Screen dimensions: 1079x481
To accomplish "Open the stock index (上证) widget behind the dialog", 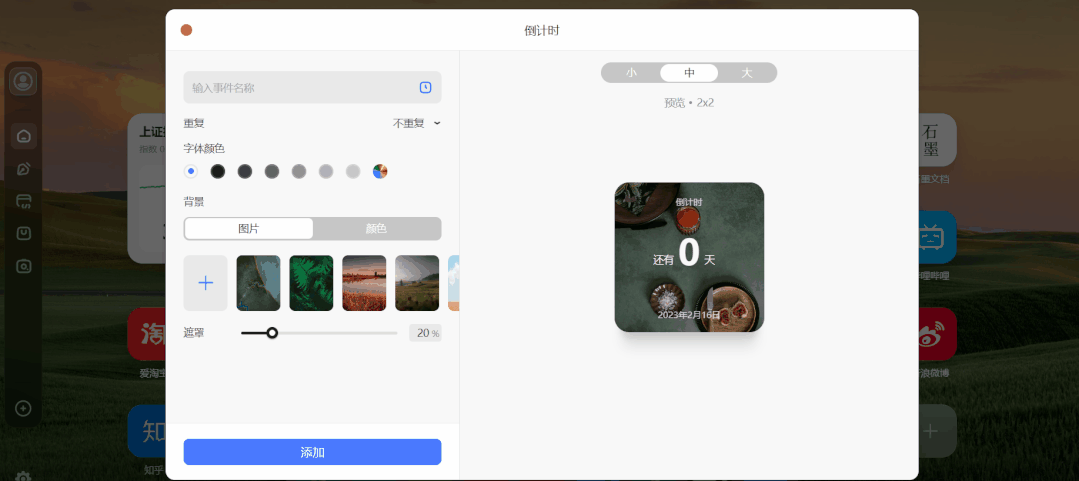I will (x=147, y=189).
